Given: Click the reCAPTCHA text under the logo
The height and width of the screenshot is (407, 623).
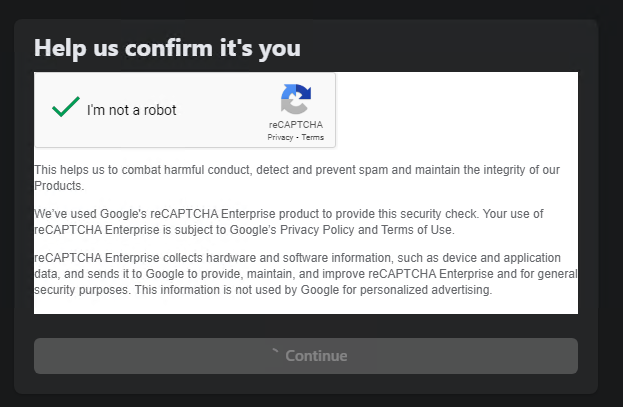Looking at the screenshot, I should pyautogui.click(x=296, y=125).
